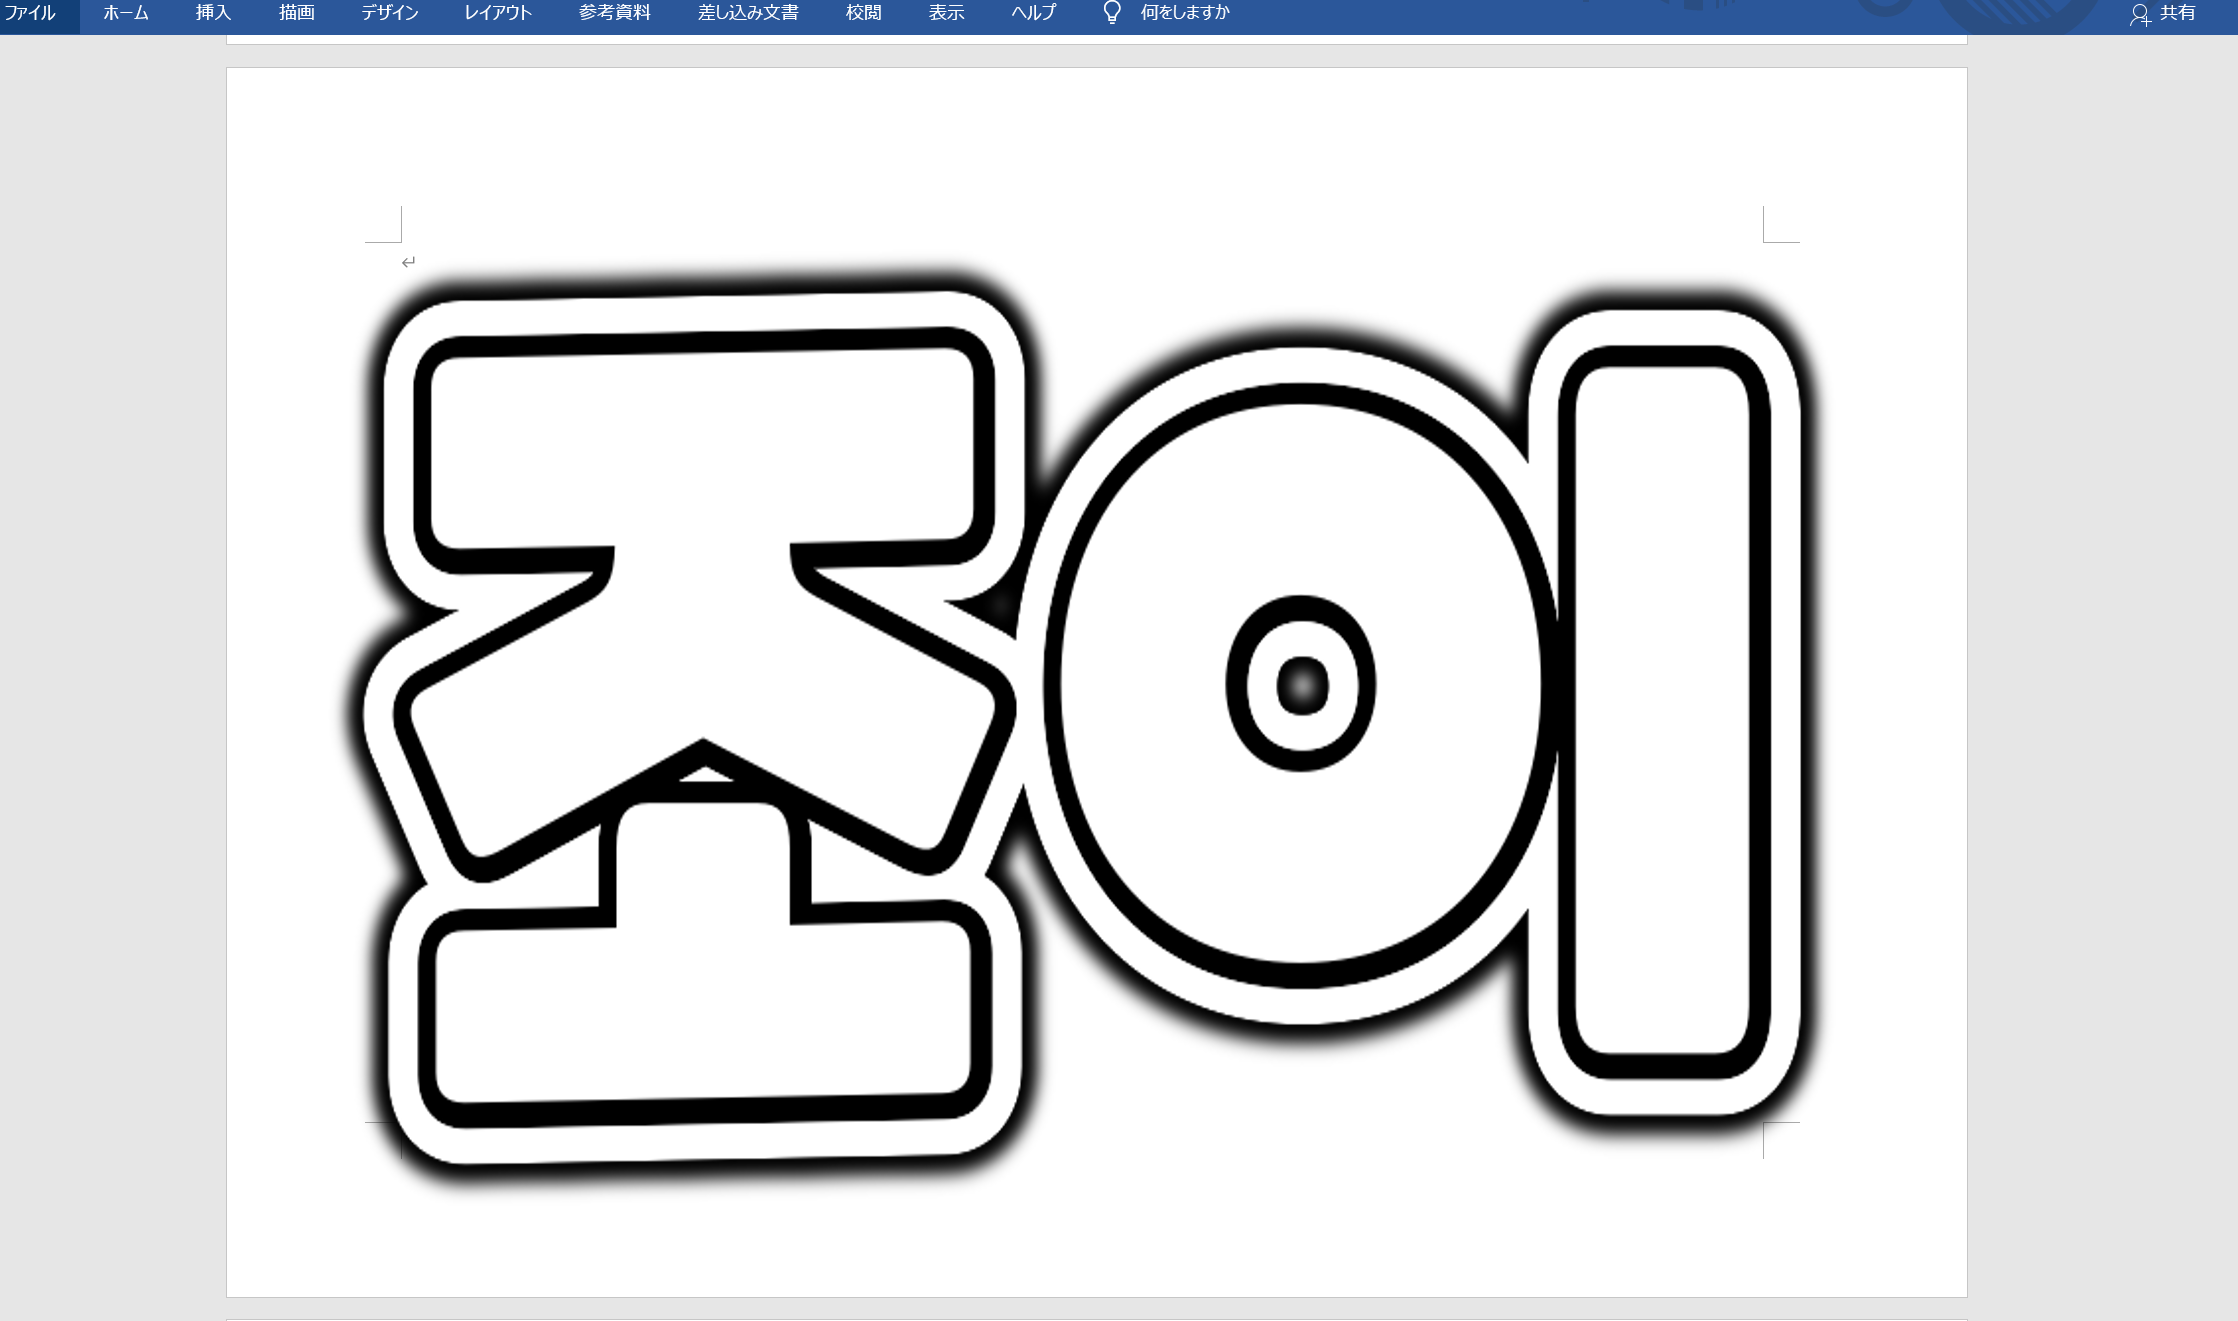
Task: Focus the 何をしますか search field
Action: click(x=1185, y=13)
